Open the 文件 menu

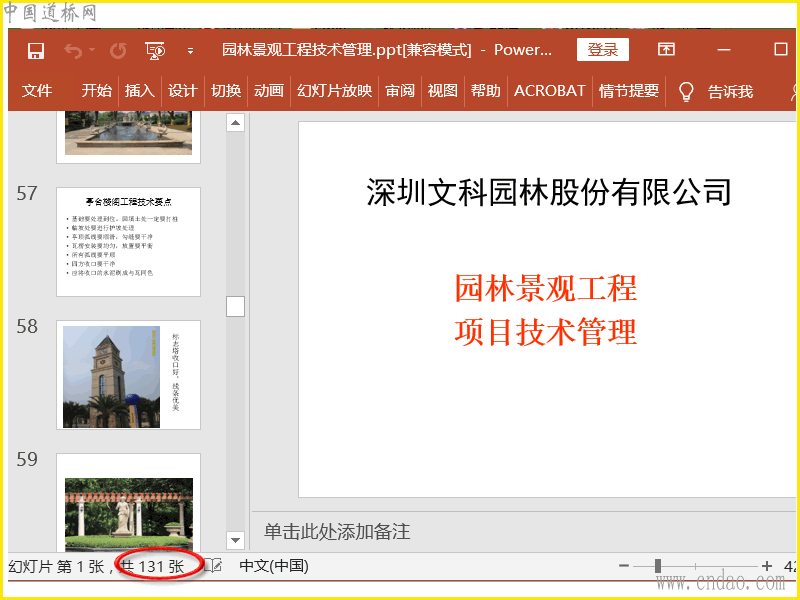37,91
